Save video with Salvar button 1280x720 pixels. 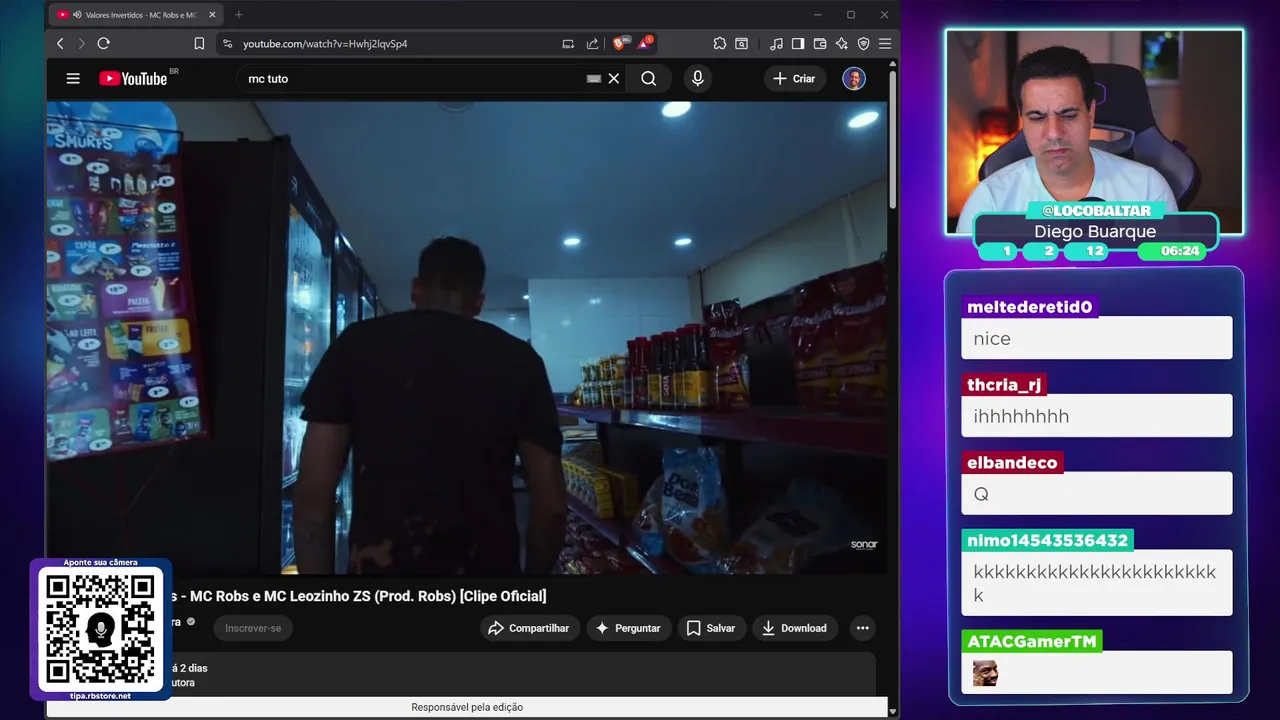pos(711,628)
